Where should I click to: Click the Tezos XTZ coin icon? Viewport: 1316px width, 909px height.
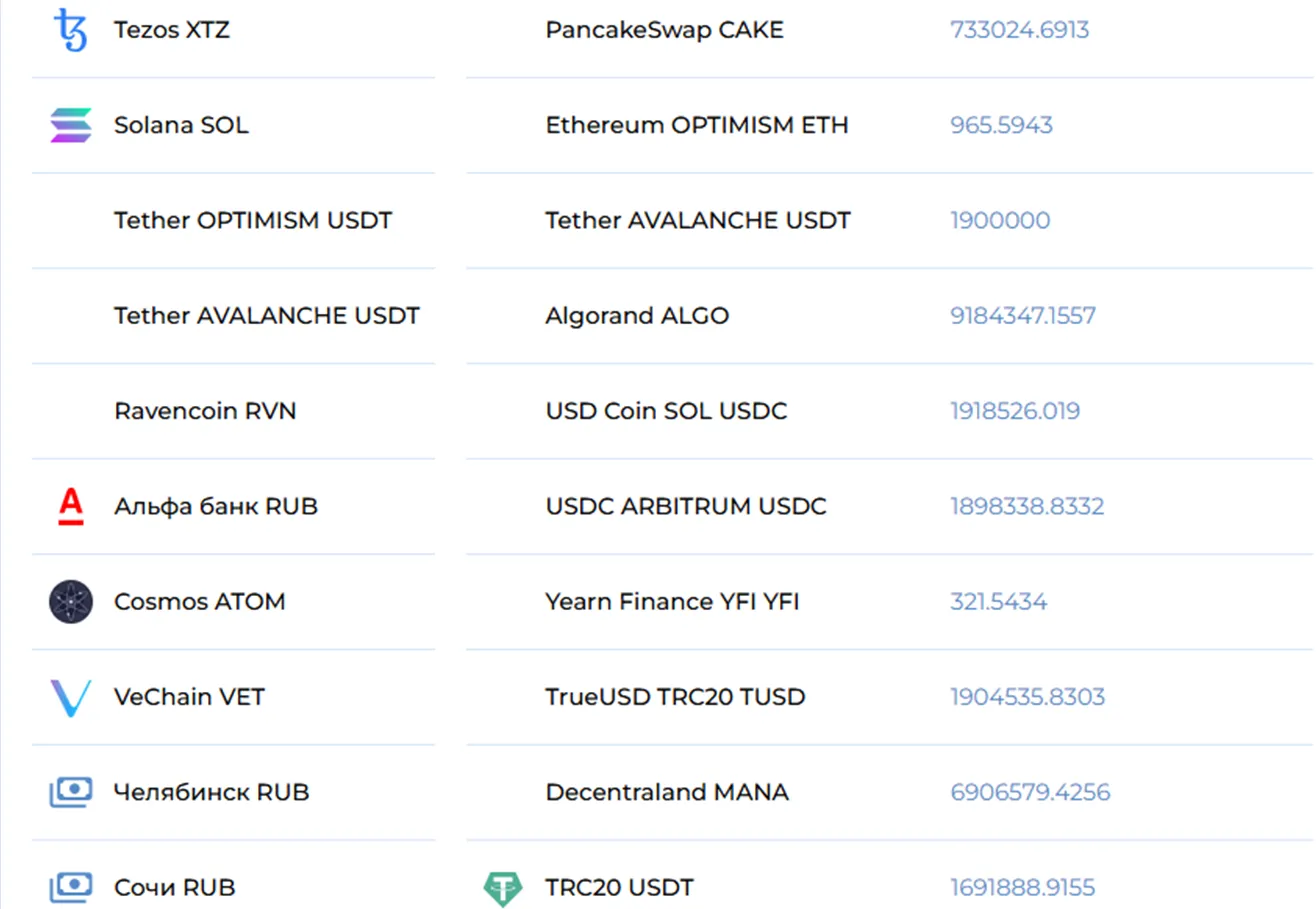click(70, 30)
